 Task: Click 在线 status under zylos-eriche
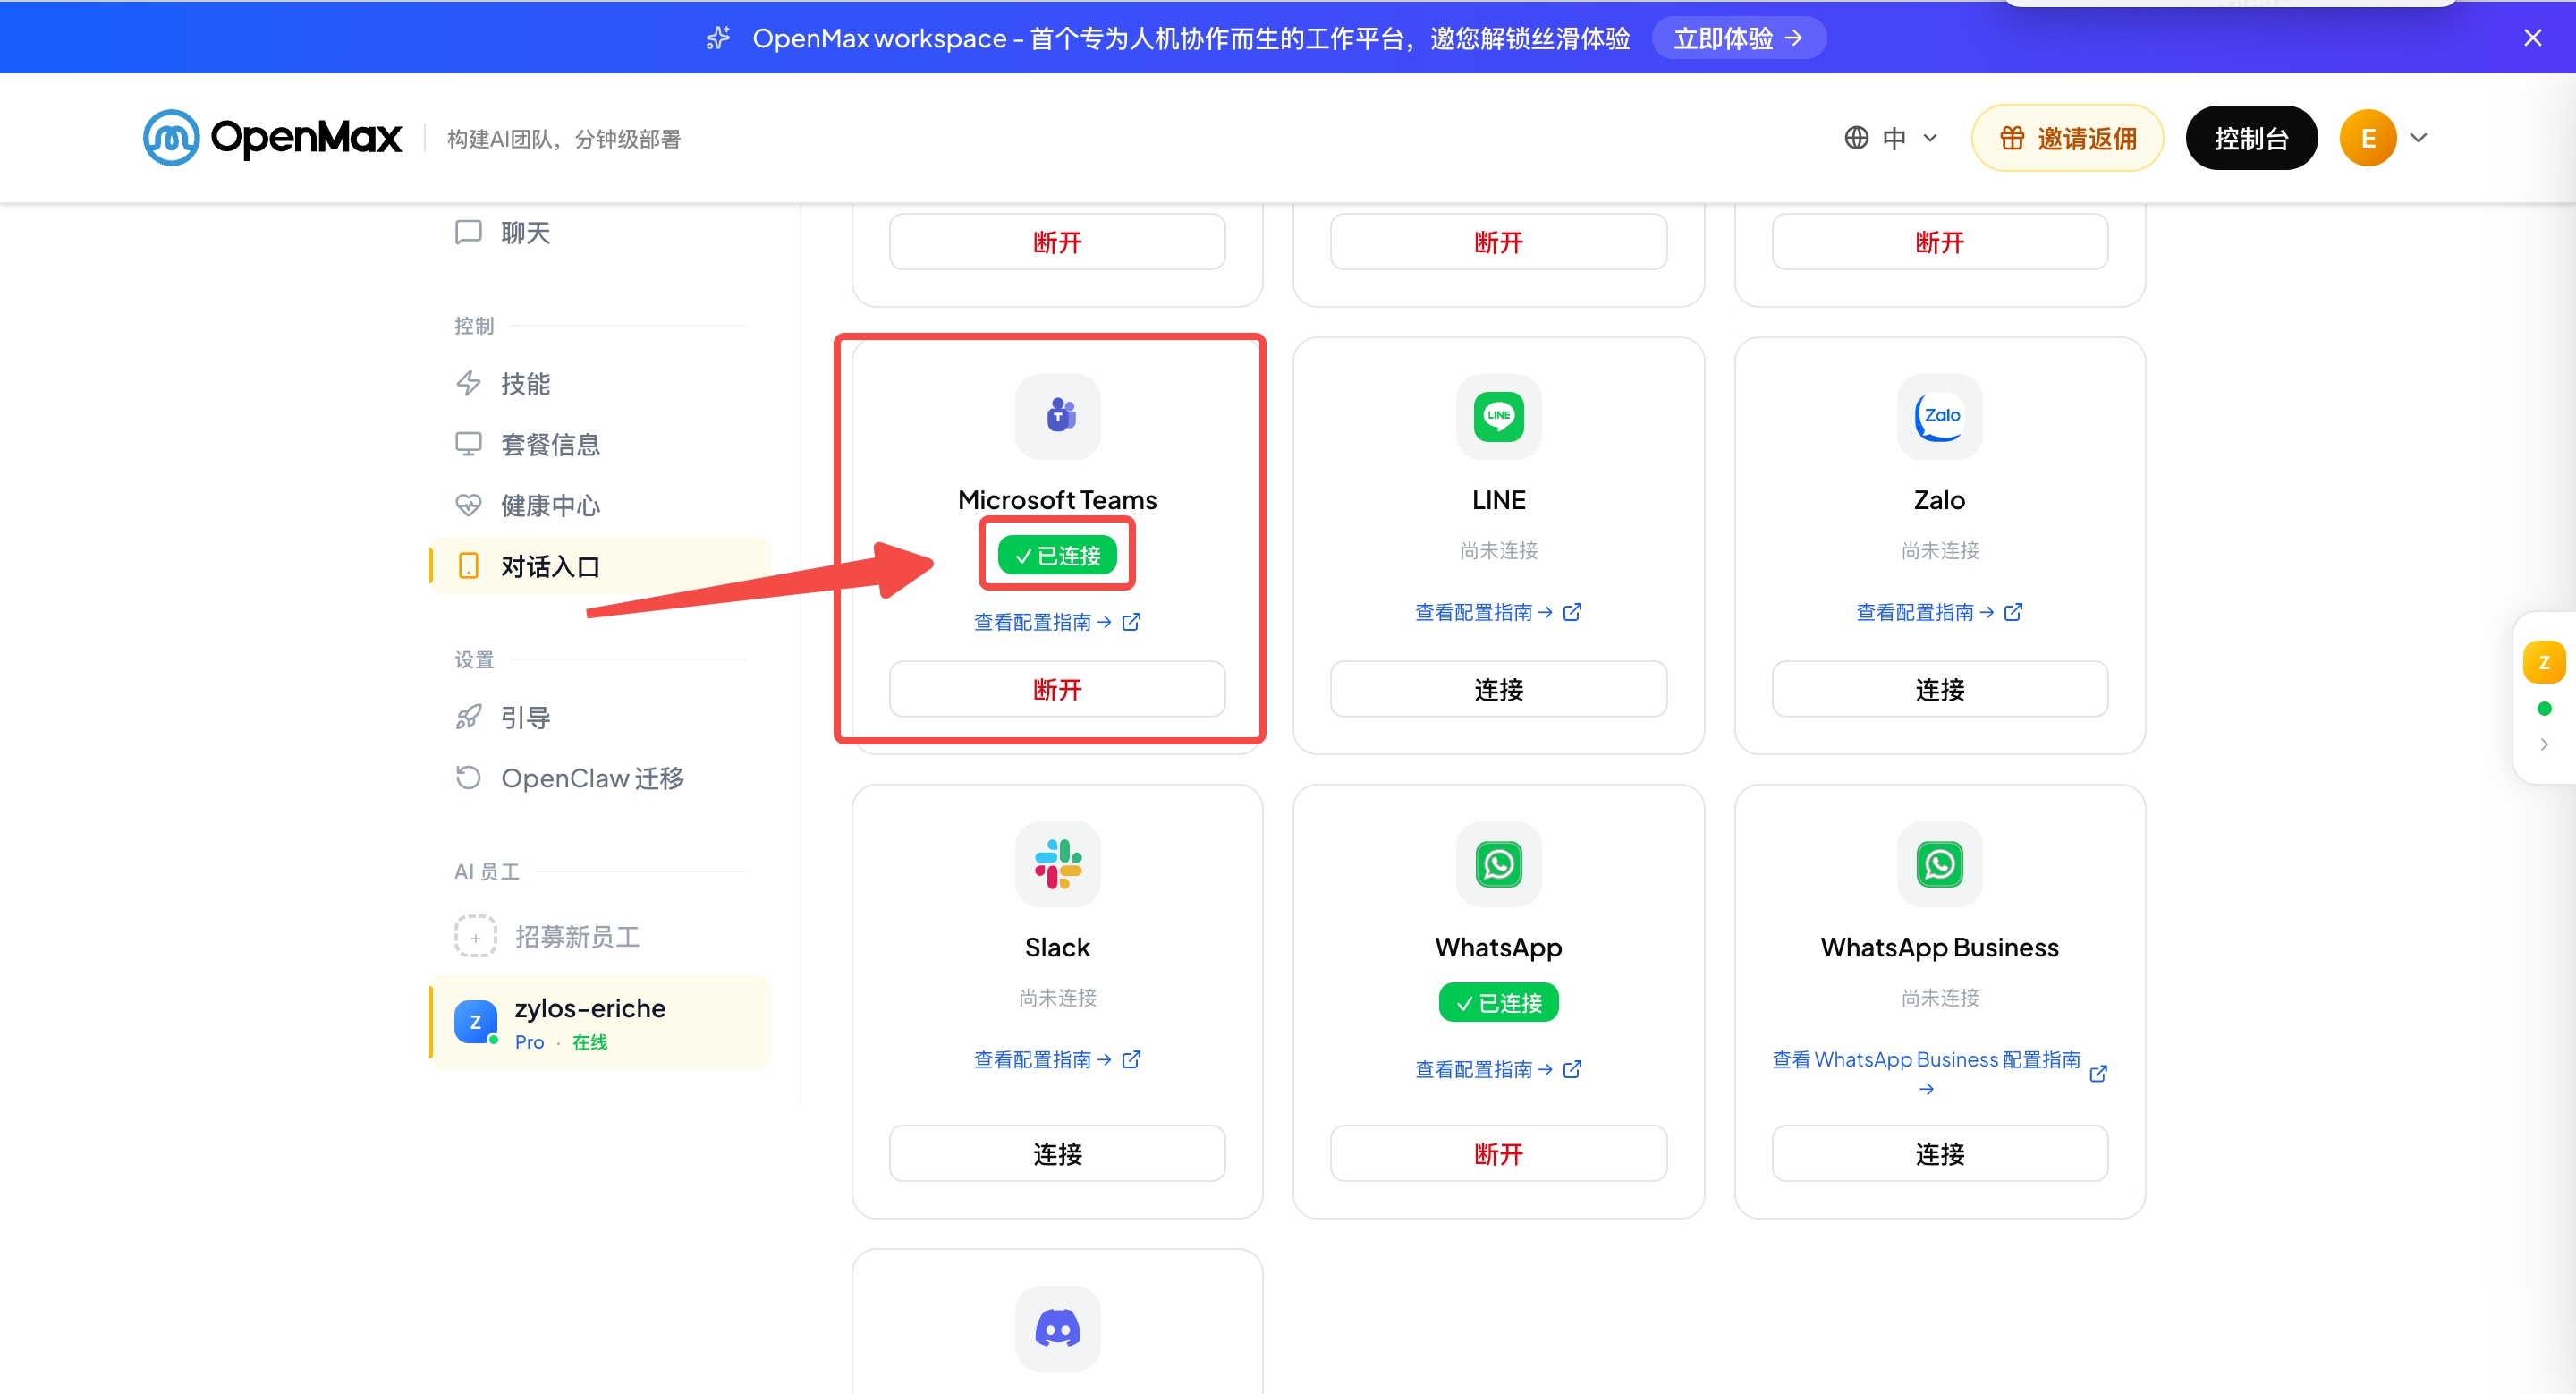click(x=589, y=1042)
